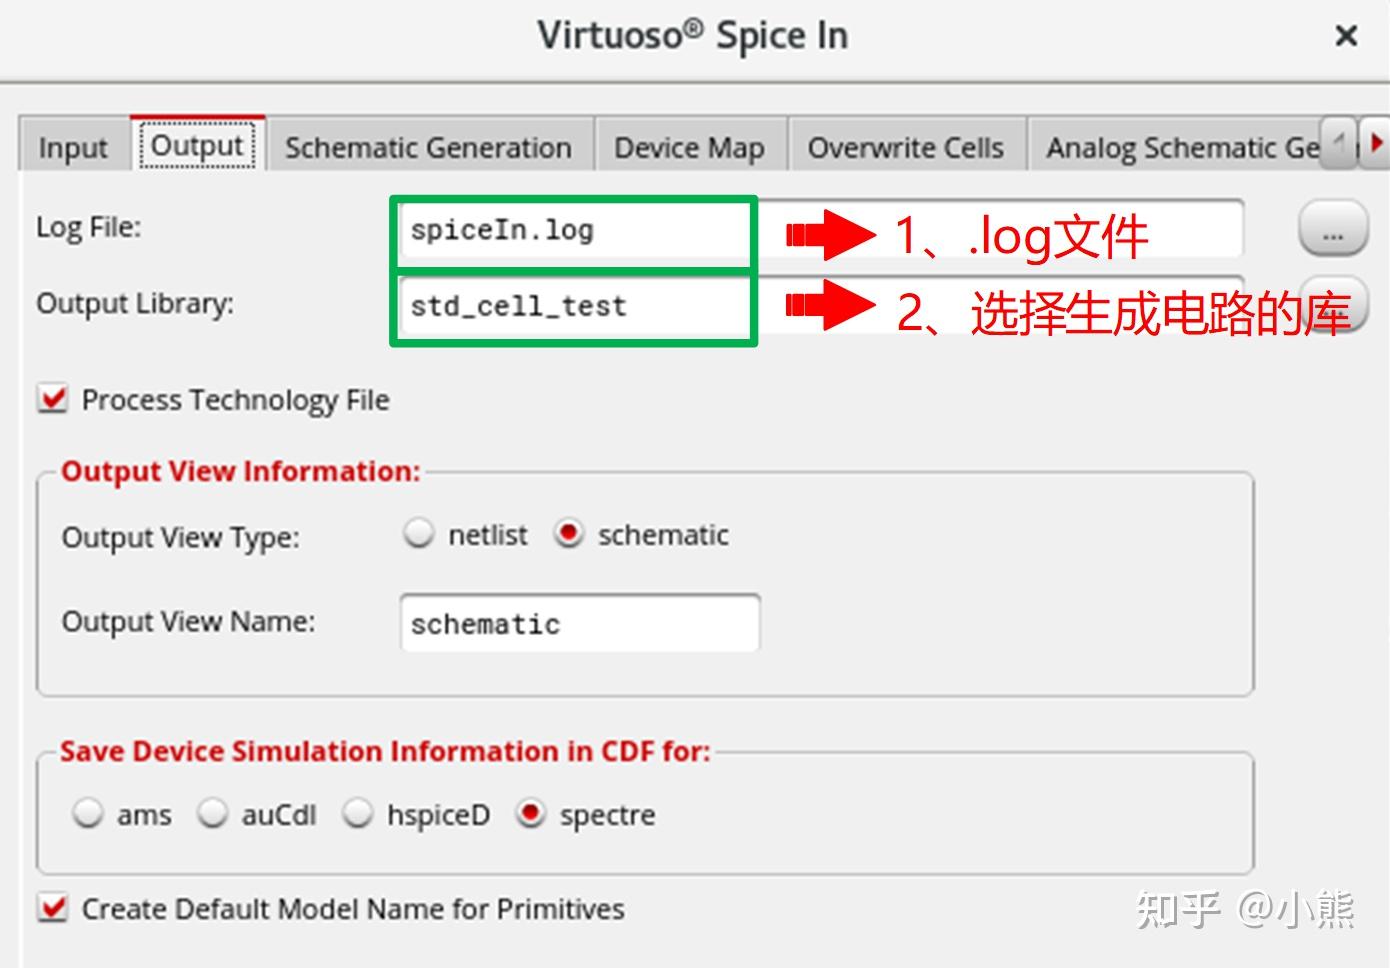
Task: Enable the Process Technology File checkbox
Action: tap(50, 399)
